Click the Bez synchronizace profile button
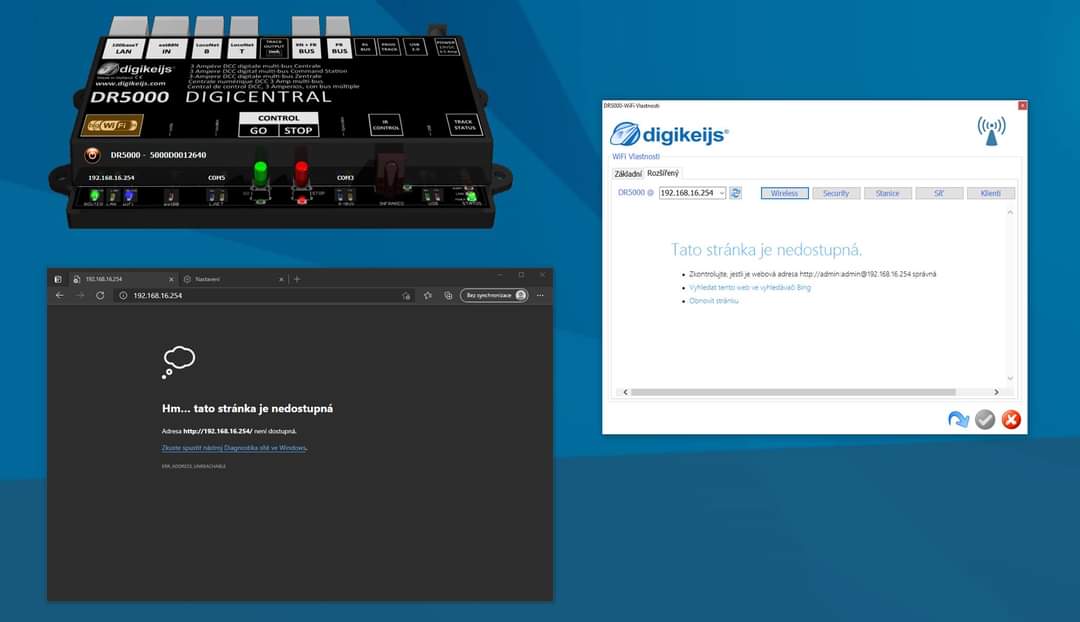 point(495,295)
